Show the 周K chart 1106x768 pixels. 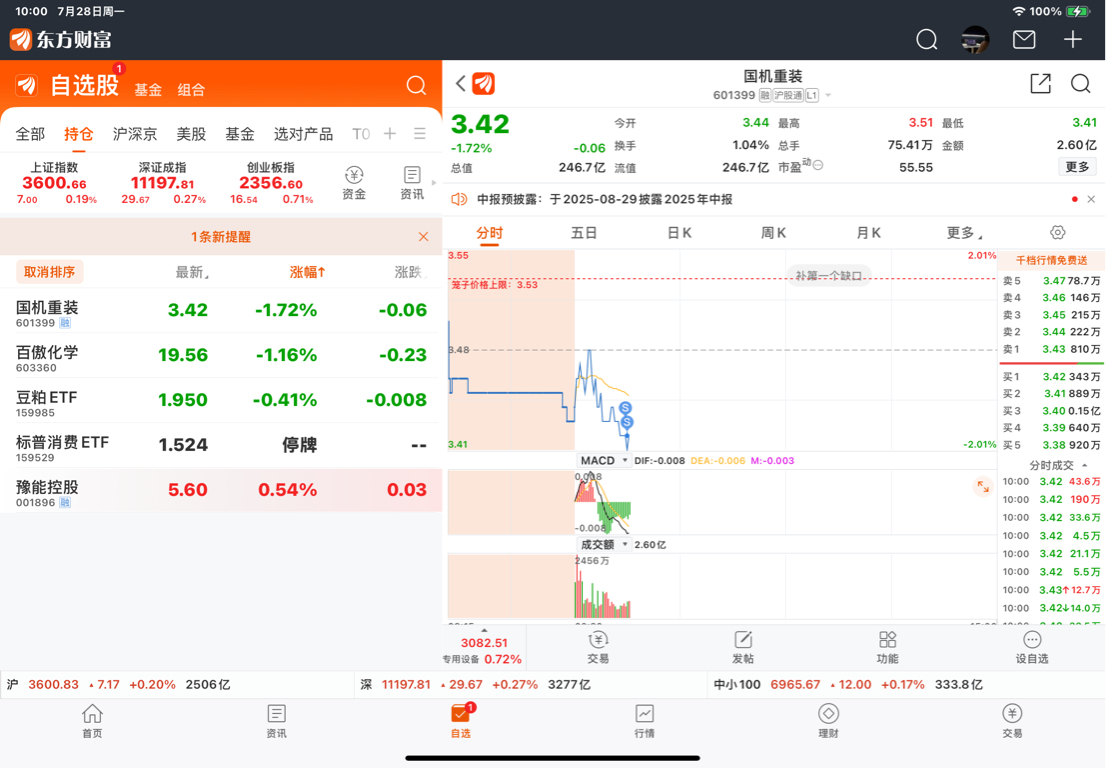click(x=773, y=233)
